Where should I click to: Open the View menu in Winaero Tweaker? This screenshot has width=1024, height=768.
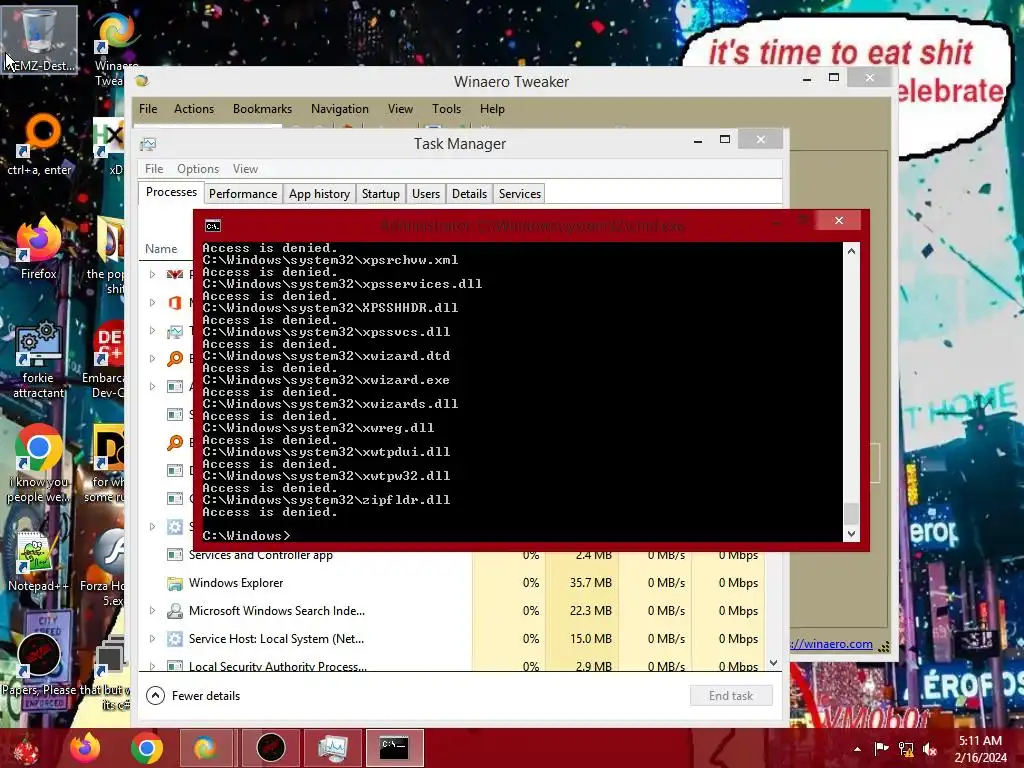400,109
